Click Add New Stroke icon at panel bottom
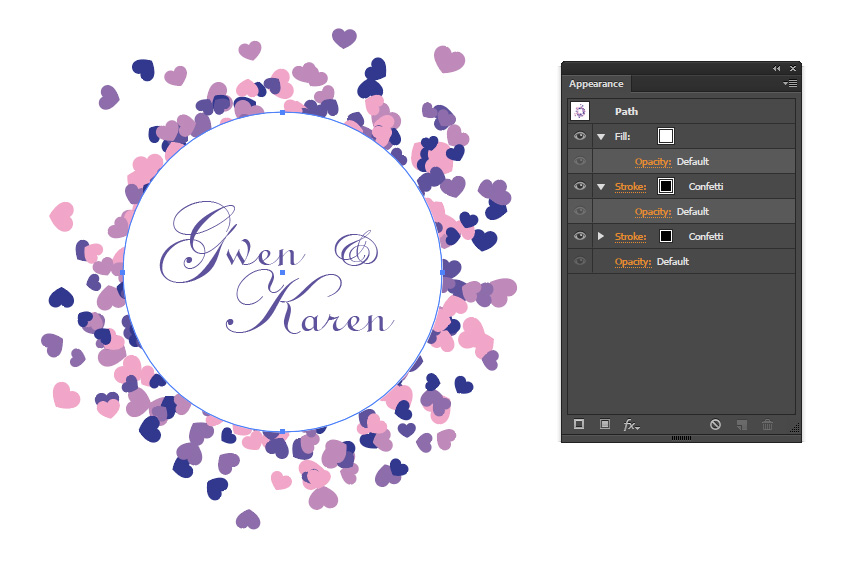This screenshot has height=564, width=850. coord(579,424)
